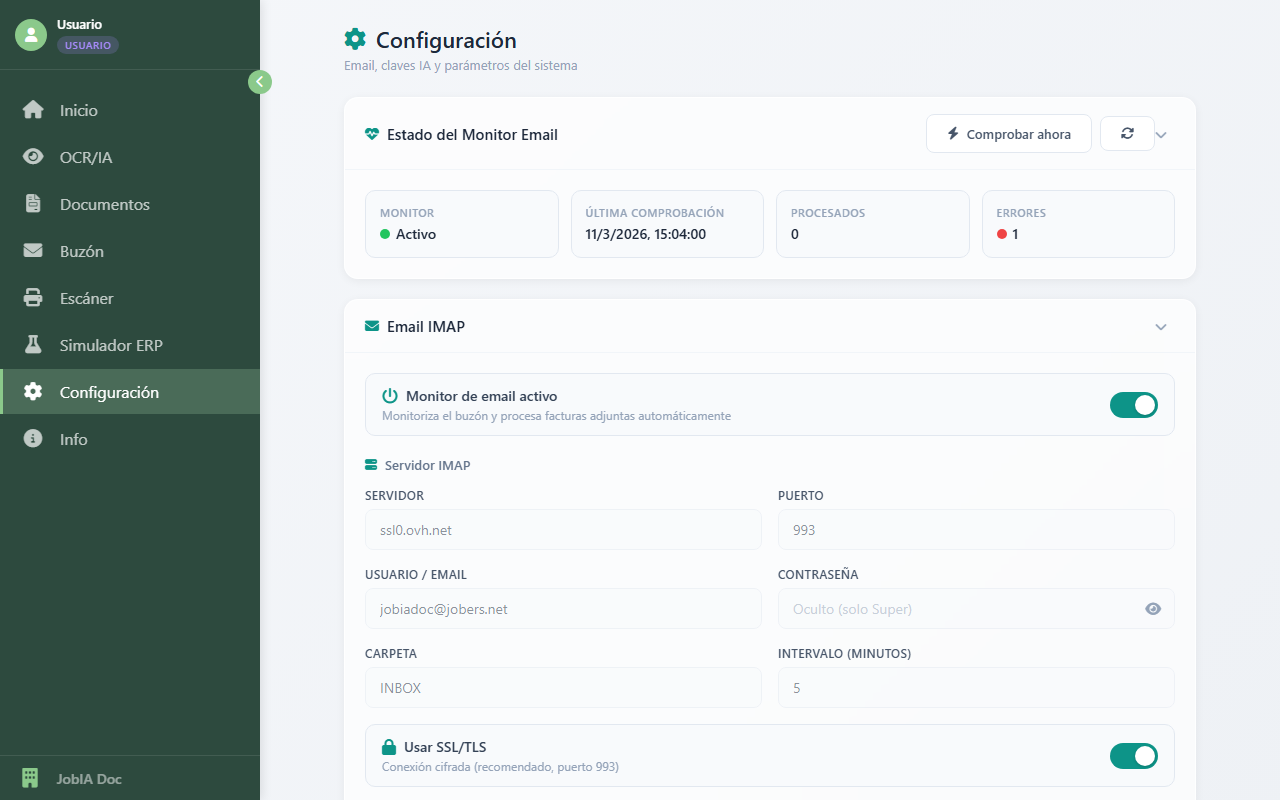Collapse the Email IMAP section
The width and height of the screenshot is (1280, 800).
(1161, 327)
